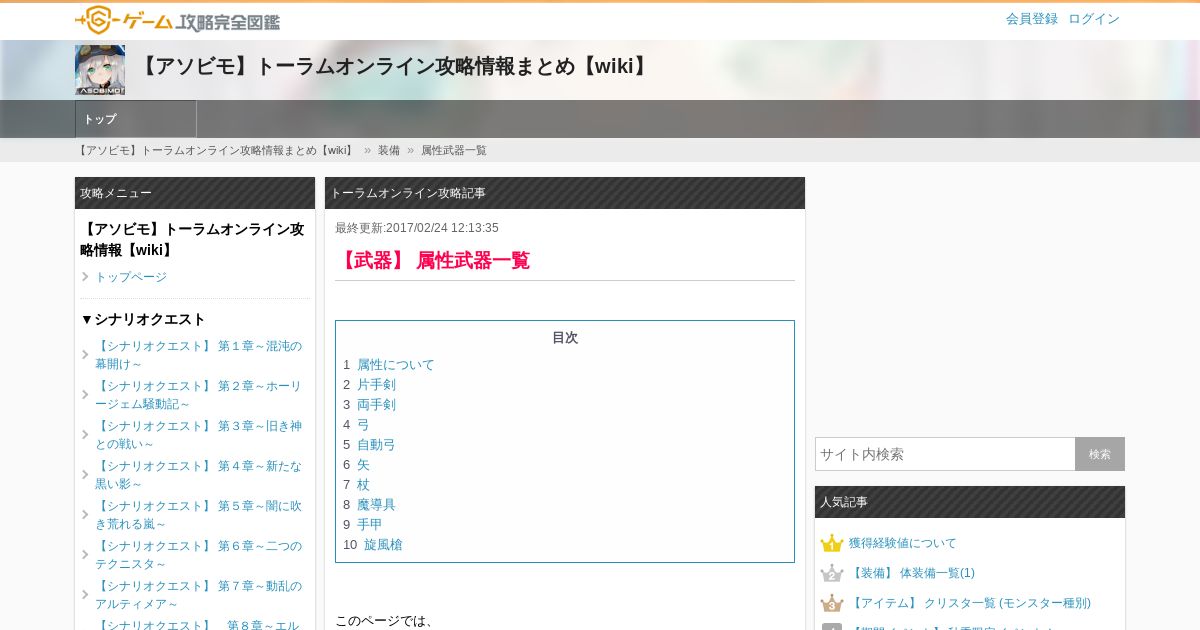This screenshot has height=630, width=1200.
Task: Click chevron arrow beside 第４章 quest link
Action: [85, 475]
